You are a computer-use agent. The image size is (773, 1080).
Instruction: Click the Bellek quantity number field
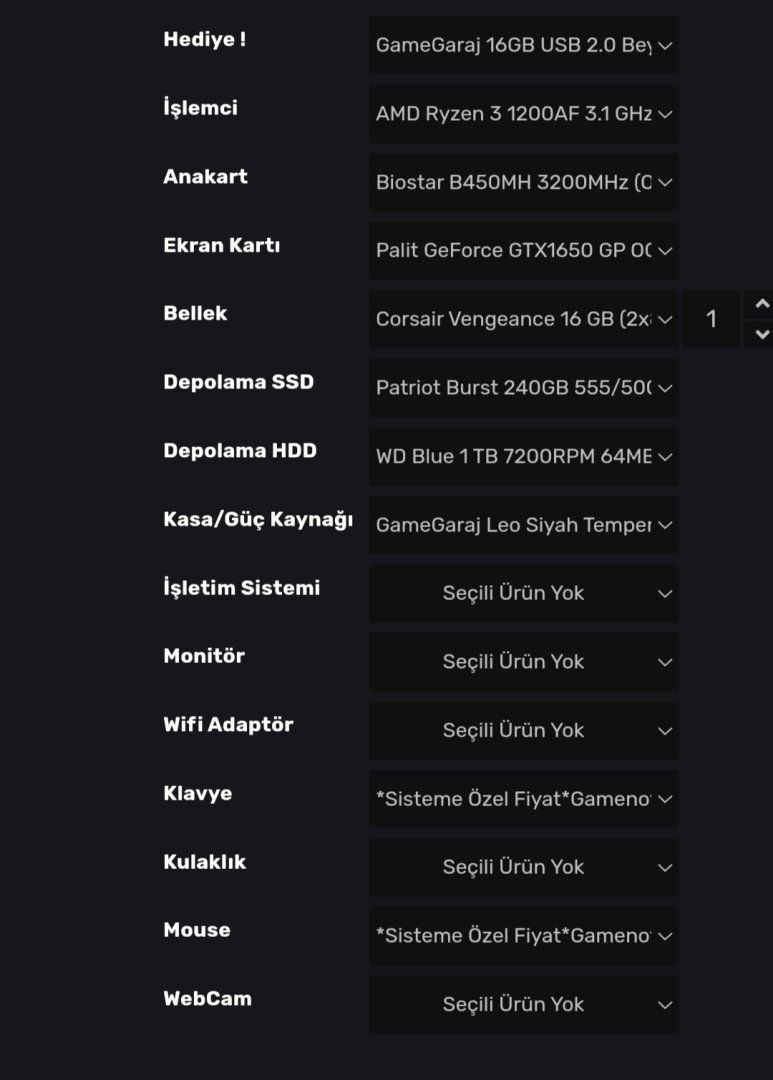click(x=711, y=319)
